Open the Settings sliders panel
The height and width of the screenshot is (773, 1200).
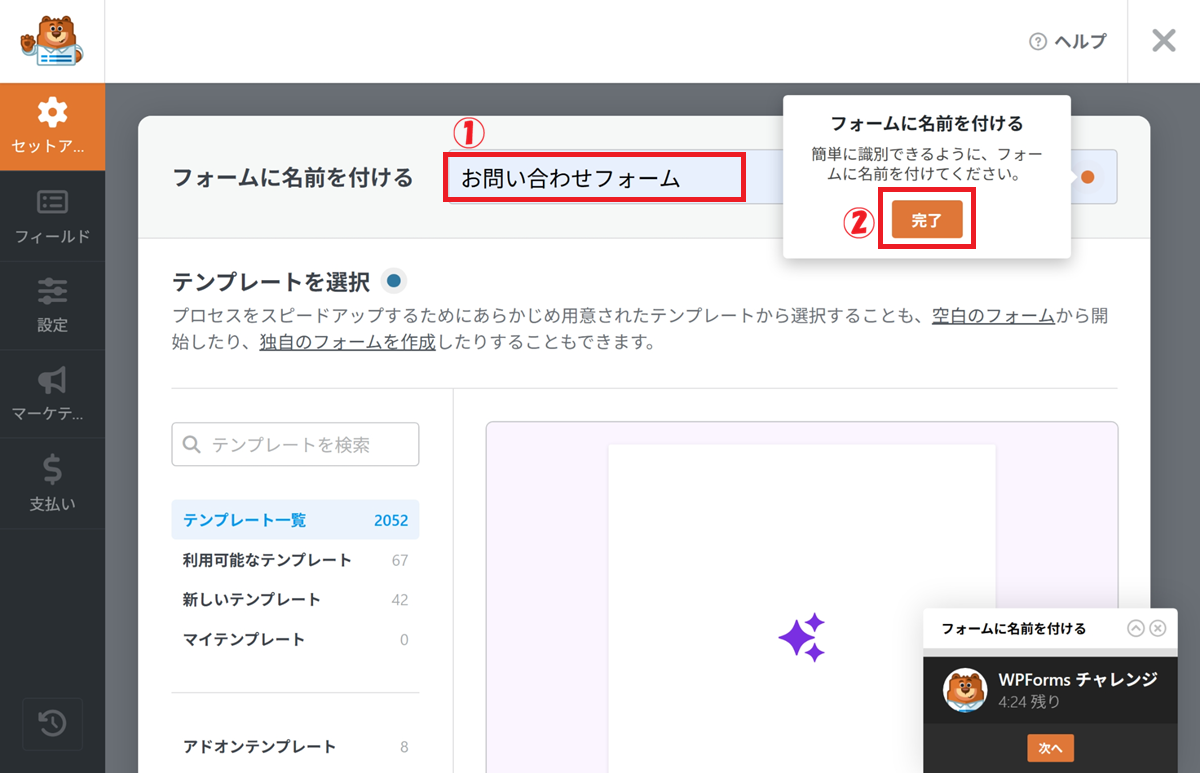[x=52, y=305]
